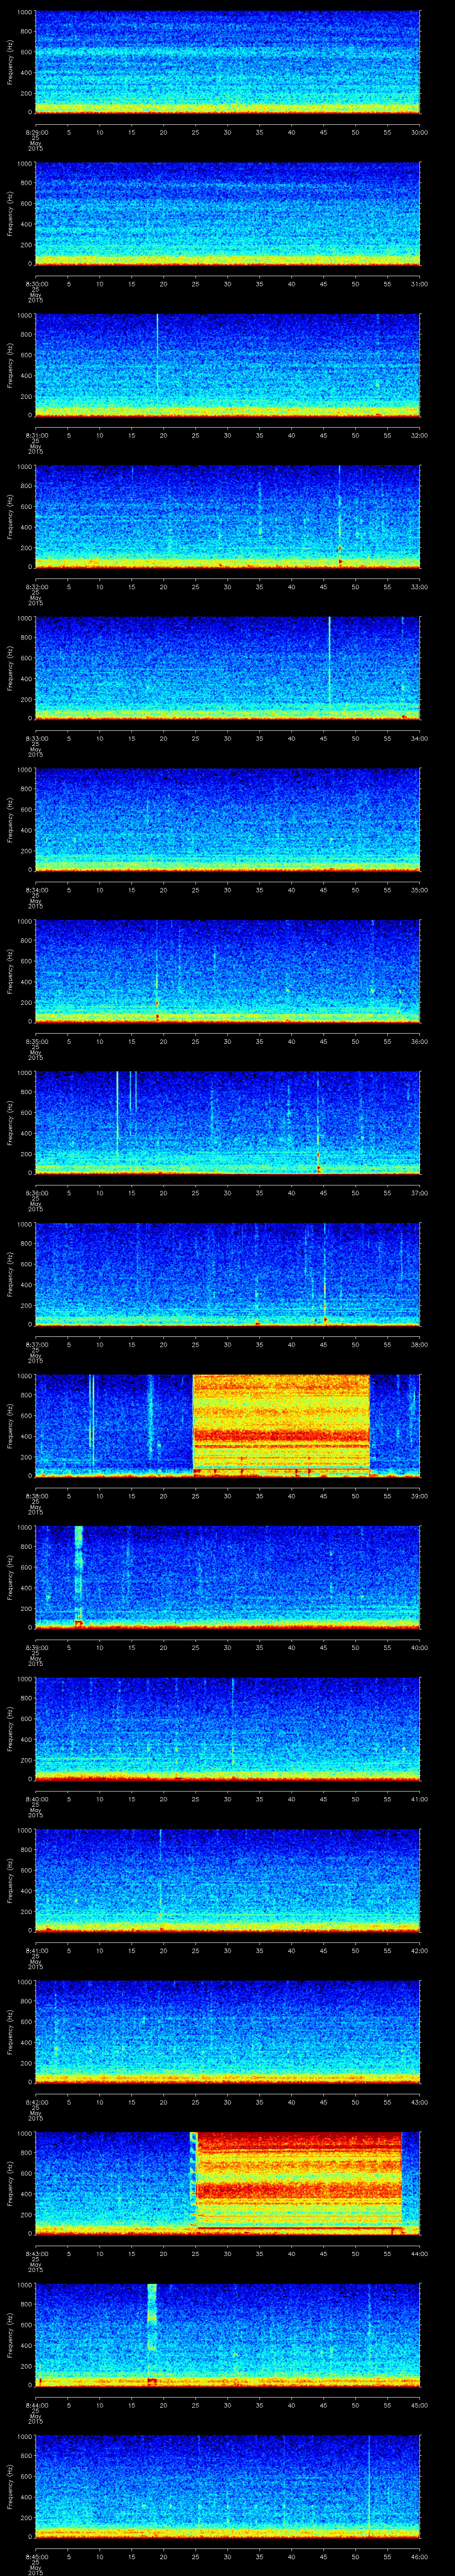Click the 30:00 end label of the first spectrogram
Screen dimensions: 455x2576
pos(419,132)
